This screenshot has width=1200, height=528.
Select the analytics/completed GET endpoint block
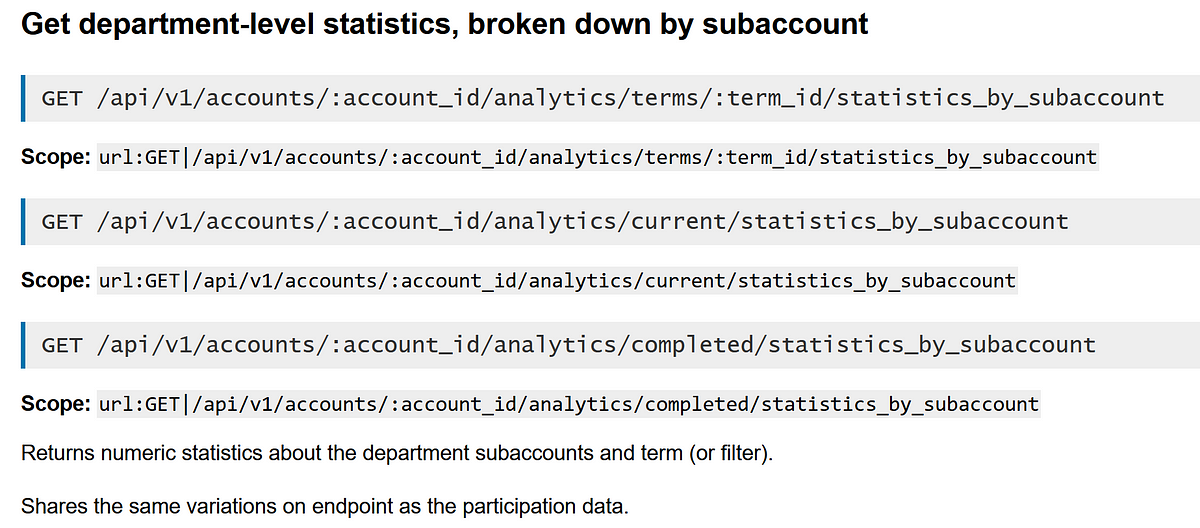610,345
